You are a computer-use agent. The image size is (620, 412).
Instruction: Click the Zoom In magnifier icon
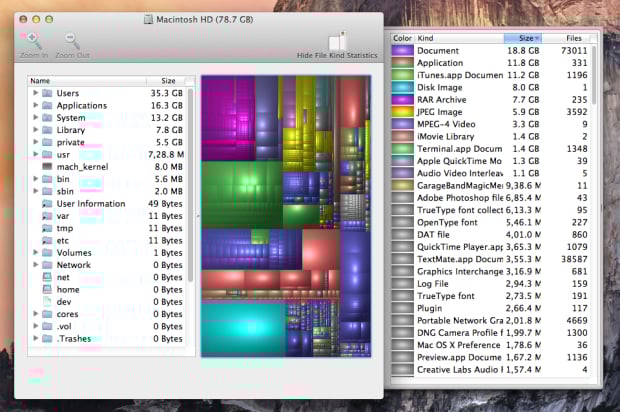33,41
